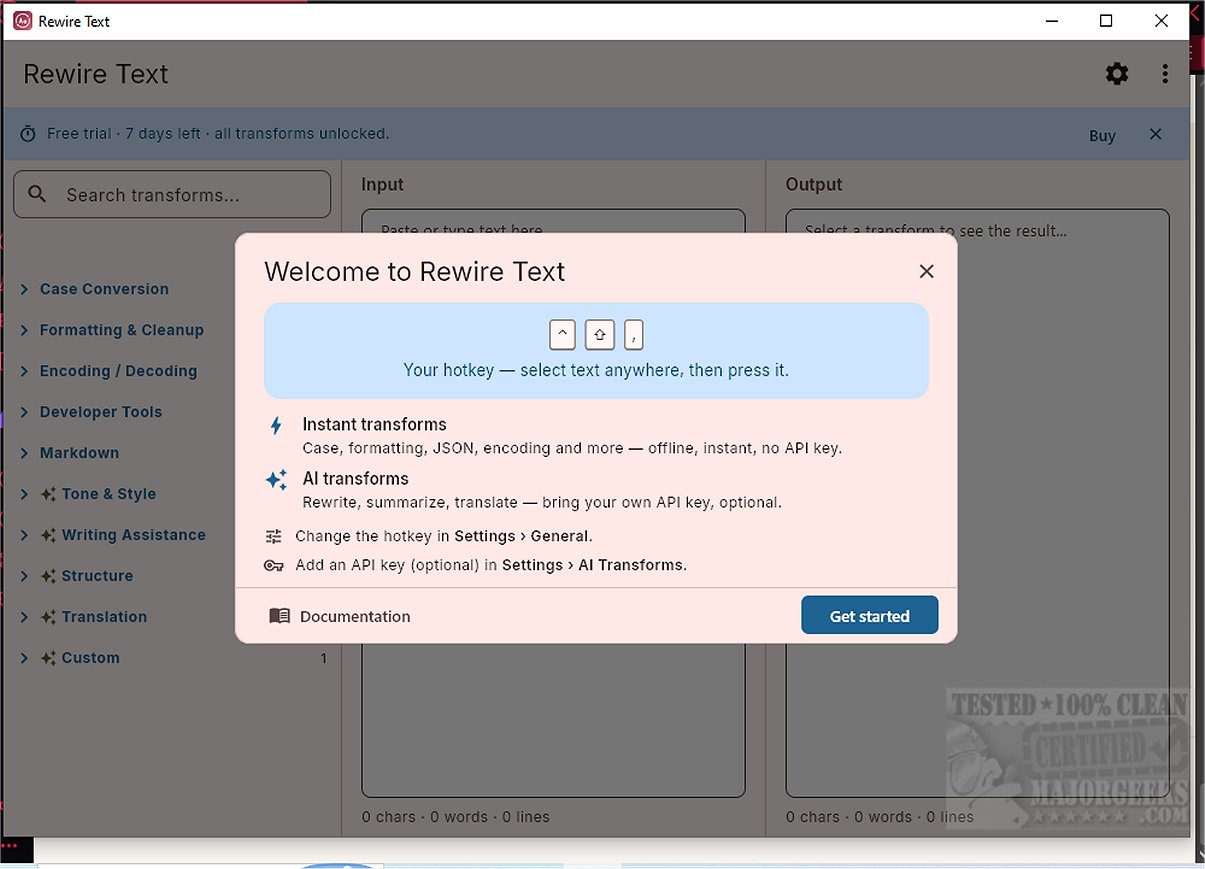Click the Rewire Text app icon in title bar
The width and height of the screenshot is (1205, 869).
[x=22, y=20]
